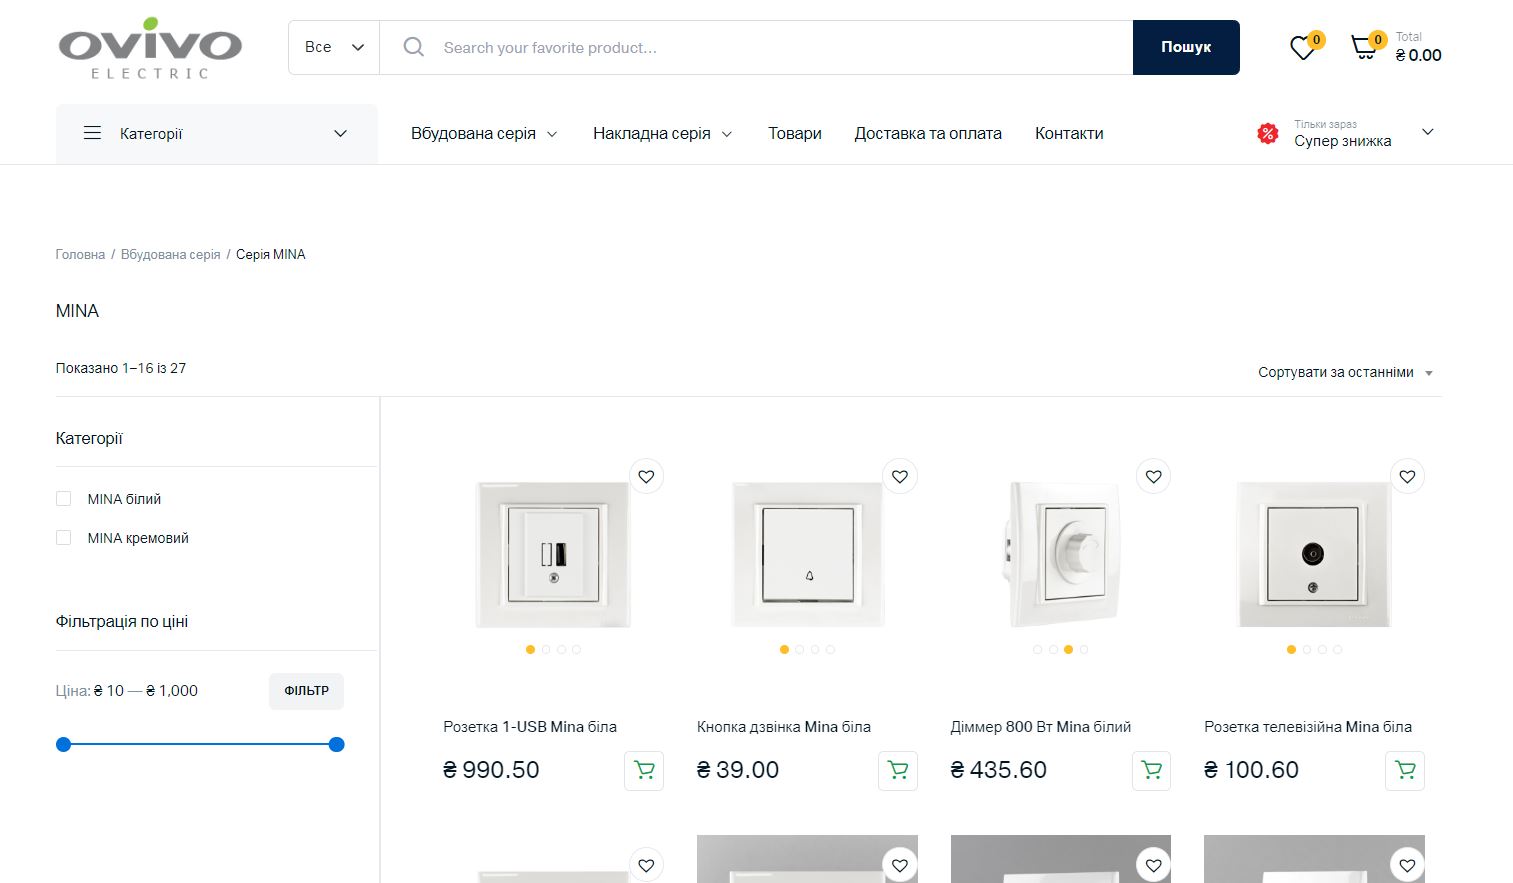The height and width of the screenshot is (883, 1513).
Task: Add Діммер 800 Вт Mina білий to wishlist
Action: click(1154, 477)
